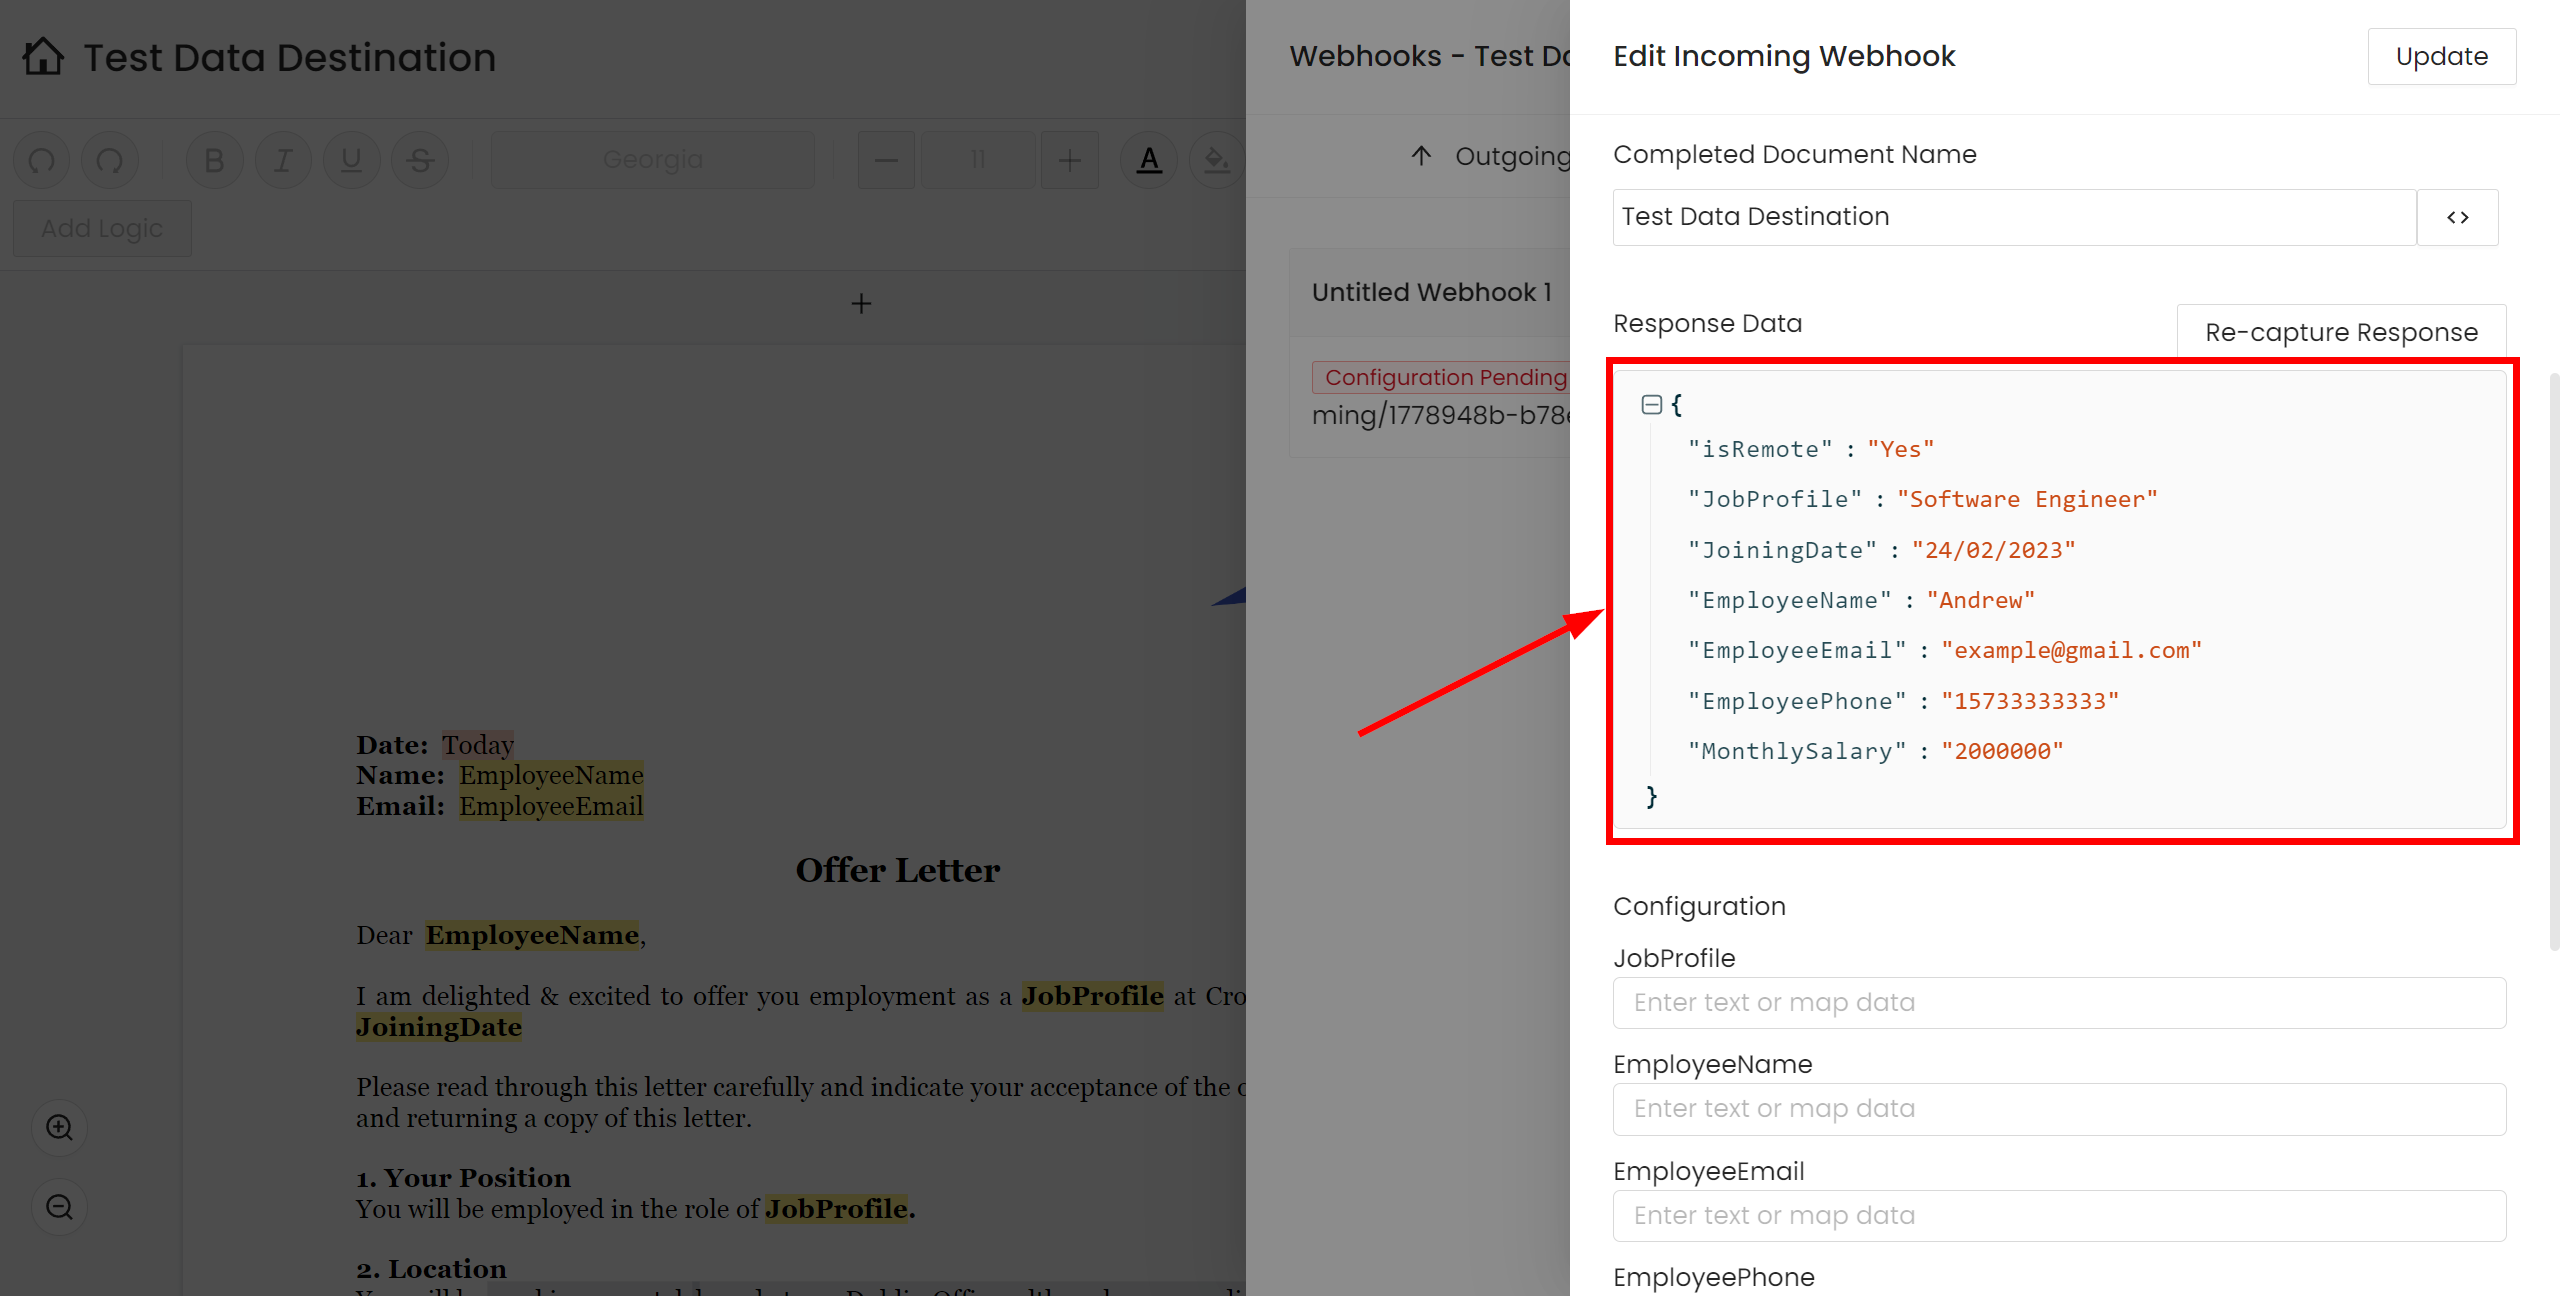Click Add Logic toolbar button
Viewport: 2560px width, 1296px height.
[101, 230]
